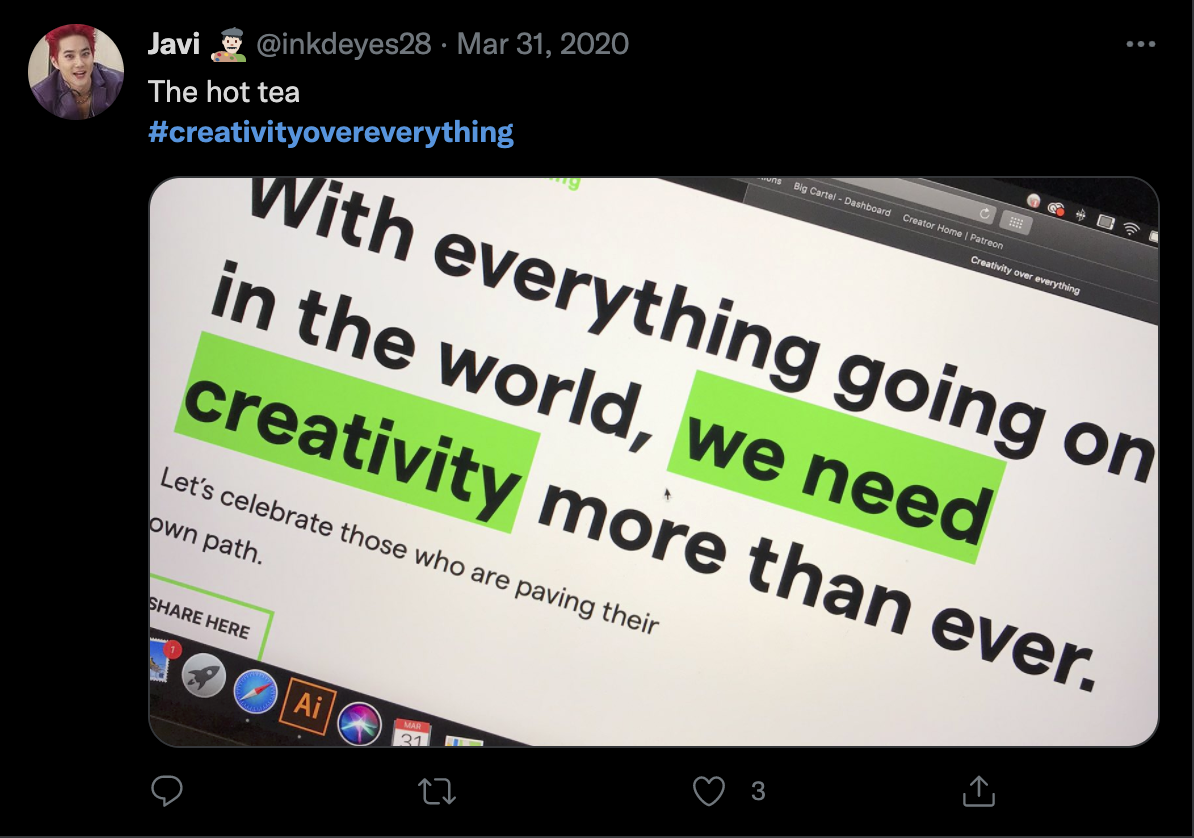Click the Wi-Fi status menu bar icon
Viewport: 1194px width, 838px height.
coord(1131,229)
